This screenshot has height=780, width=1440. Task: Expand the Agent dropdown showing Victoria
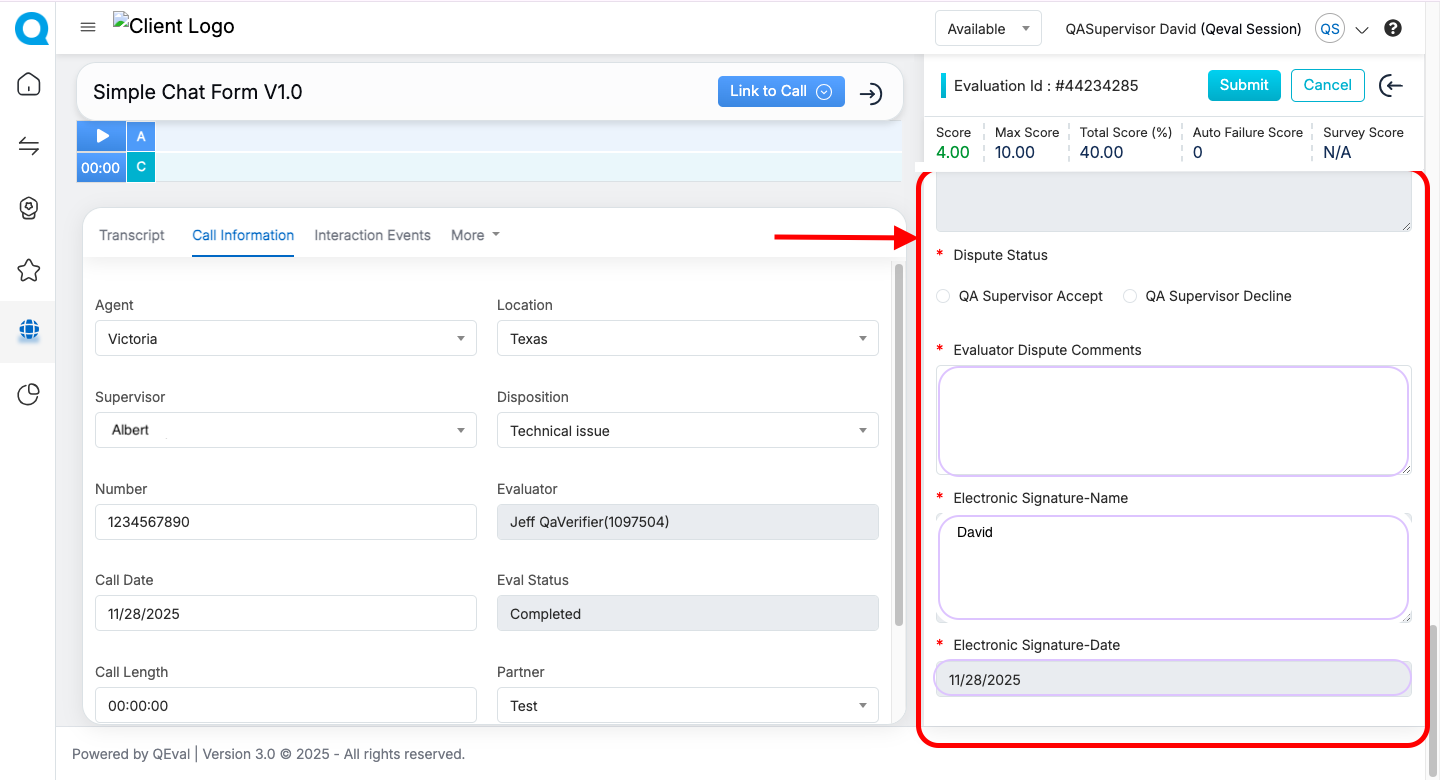click(x=286, y=339)
